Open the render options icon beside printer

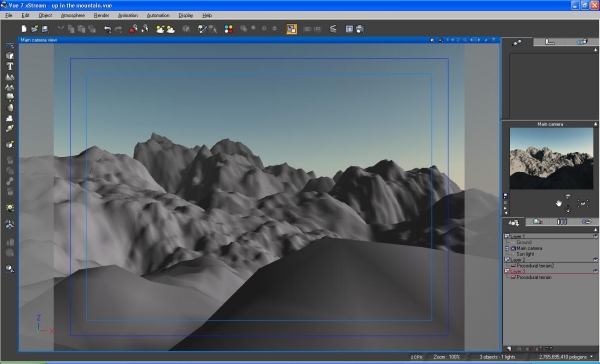coord(349,29)
